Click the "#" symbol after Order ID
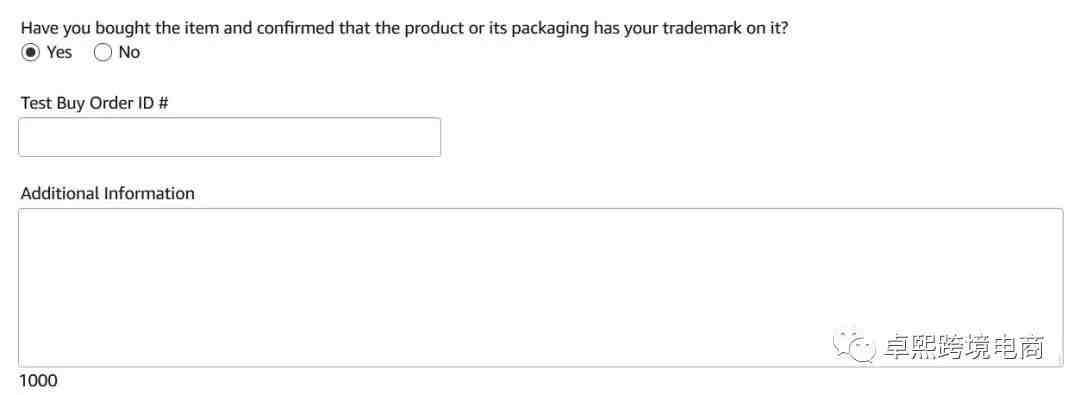Viewport: 1080px width, 395px height. click(x=163, y=103)
